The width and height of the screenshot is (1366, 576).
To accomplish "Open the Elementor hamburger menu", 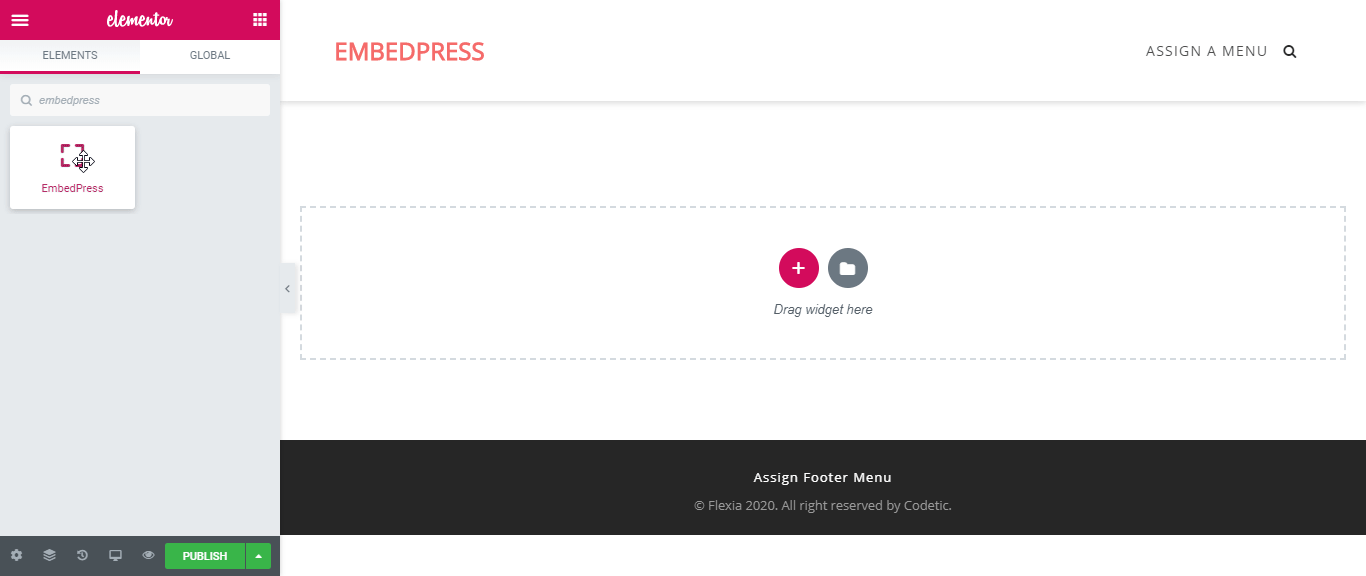I will click(20, 20).
